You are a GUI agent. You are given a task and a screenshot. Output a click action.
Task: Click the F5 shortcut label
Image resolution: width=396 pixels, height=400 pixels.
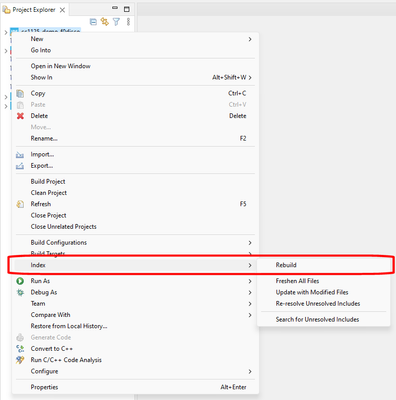[243, 204]
